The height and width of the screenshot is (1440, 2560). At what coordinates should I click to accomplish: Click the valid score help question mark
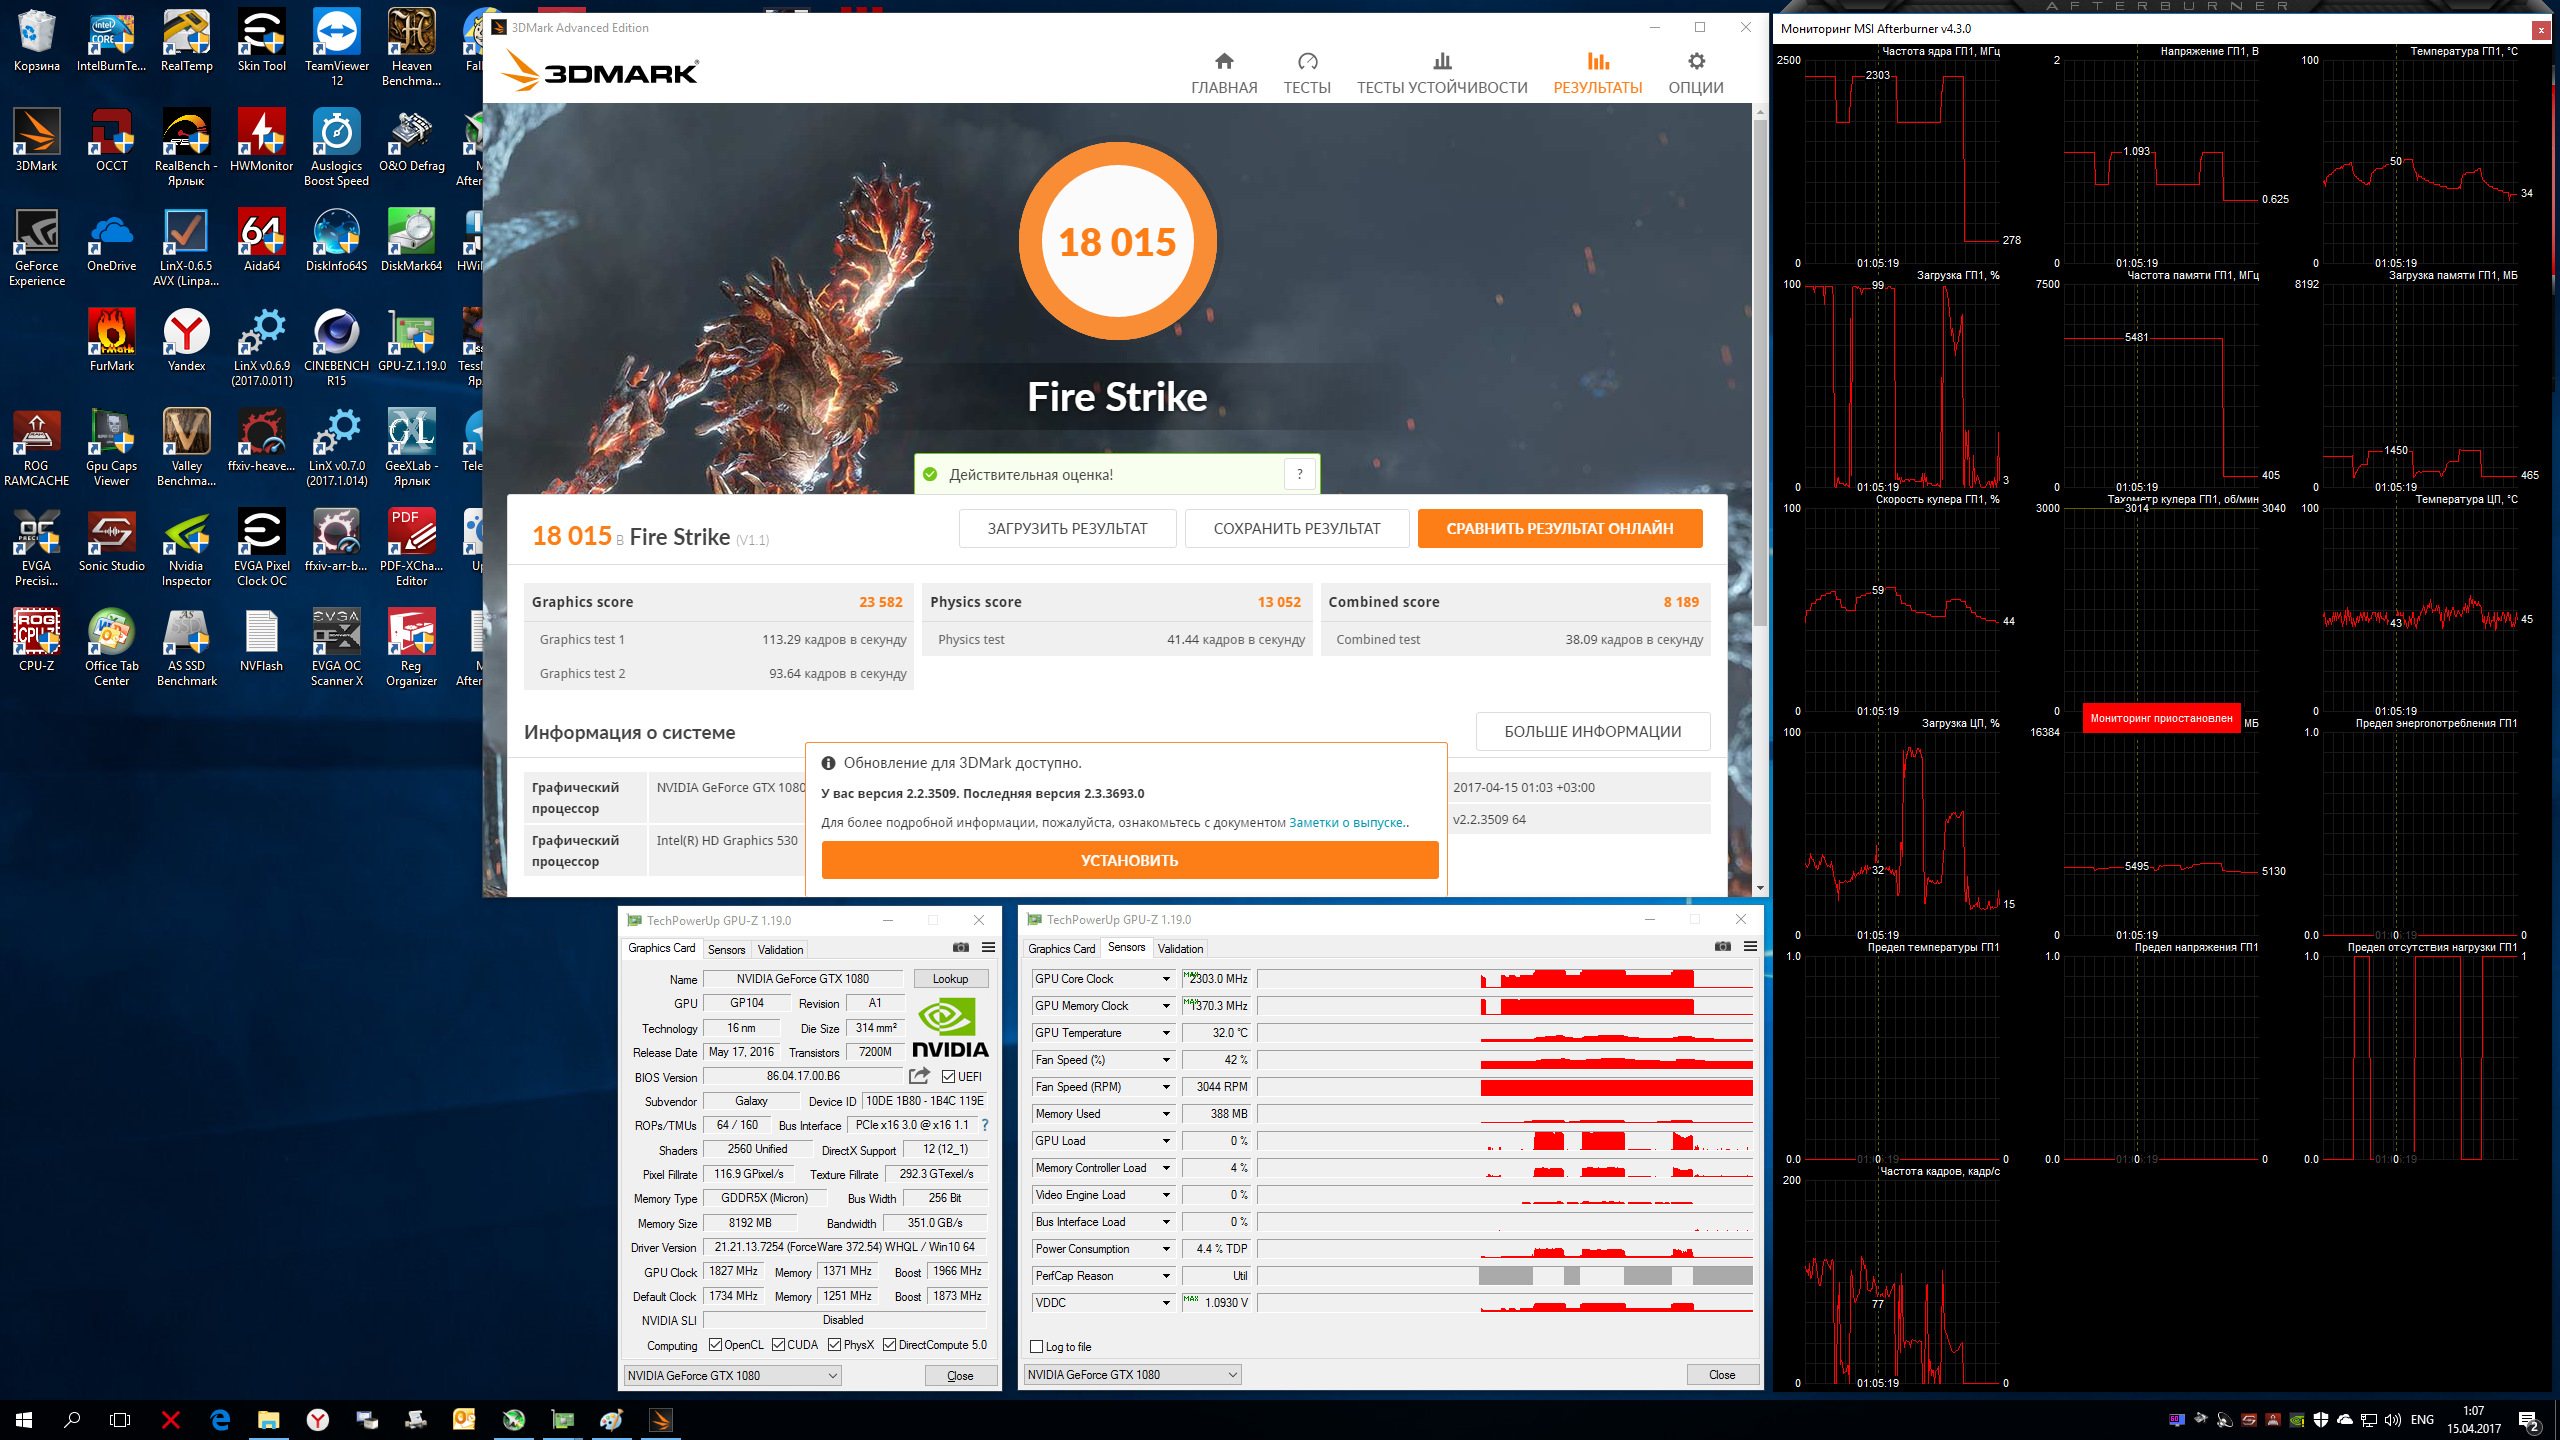point(1299,475)
